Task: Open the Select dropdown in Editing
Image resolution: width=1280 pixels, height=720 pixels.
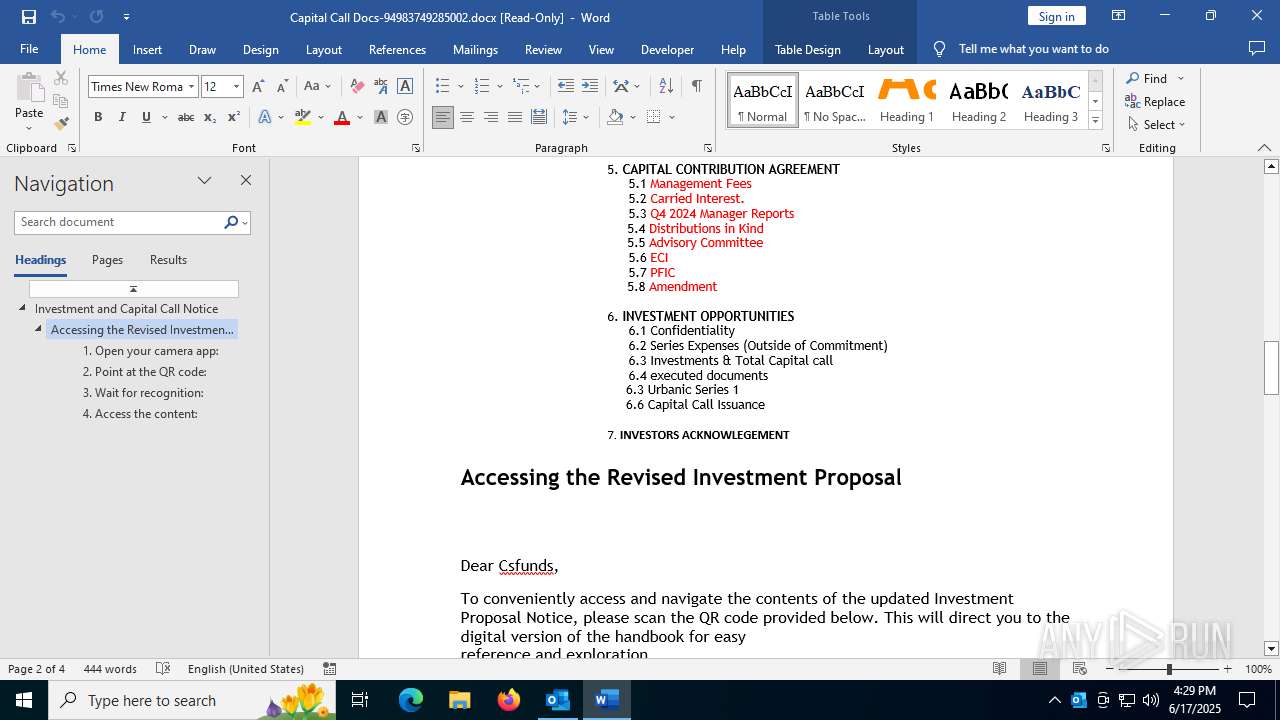Action: (1156, 125)
